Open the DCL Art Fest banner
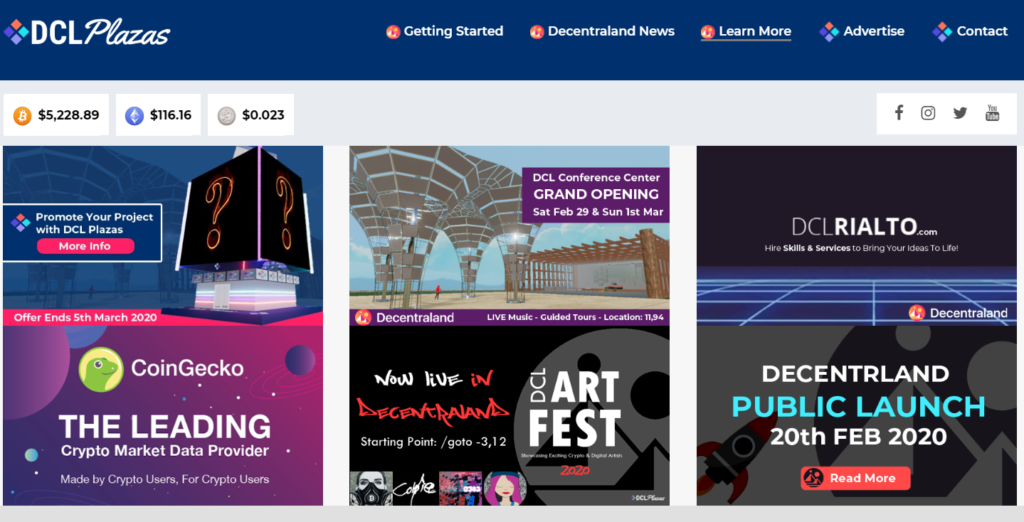The width and height of the screenshot is (1024, 522). coord(509,416)
